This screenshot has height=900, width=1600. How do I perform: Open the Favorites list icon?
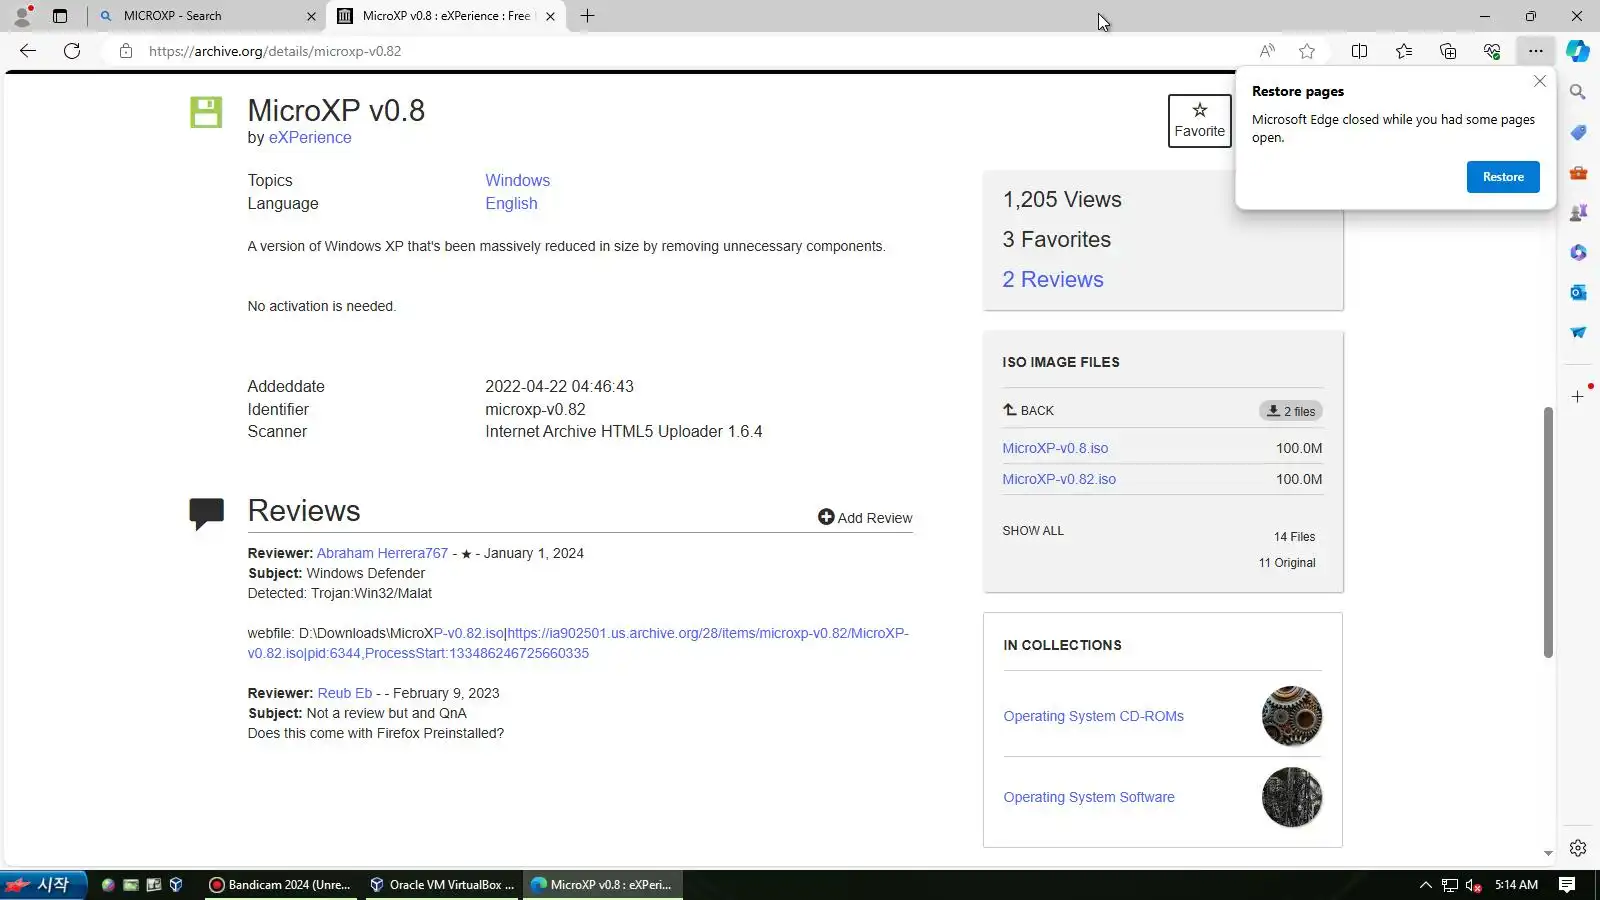click(x=1404, y=51)
